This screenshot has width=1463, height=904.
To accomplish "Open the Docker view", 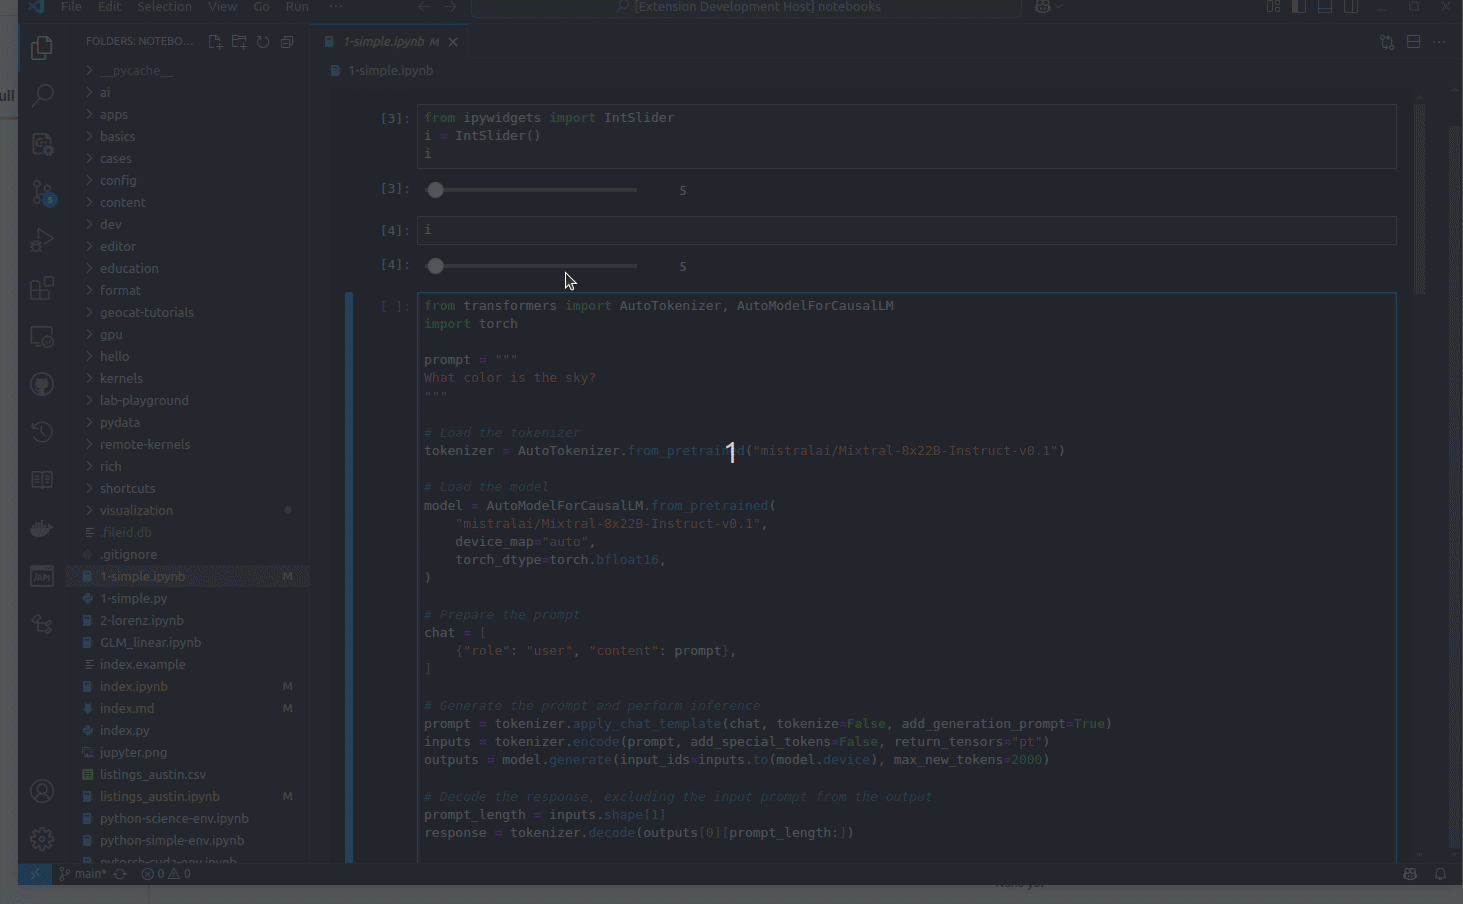I will coord(42,528).
